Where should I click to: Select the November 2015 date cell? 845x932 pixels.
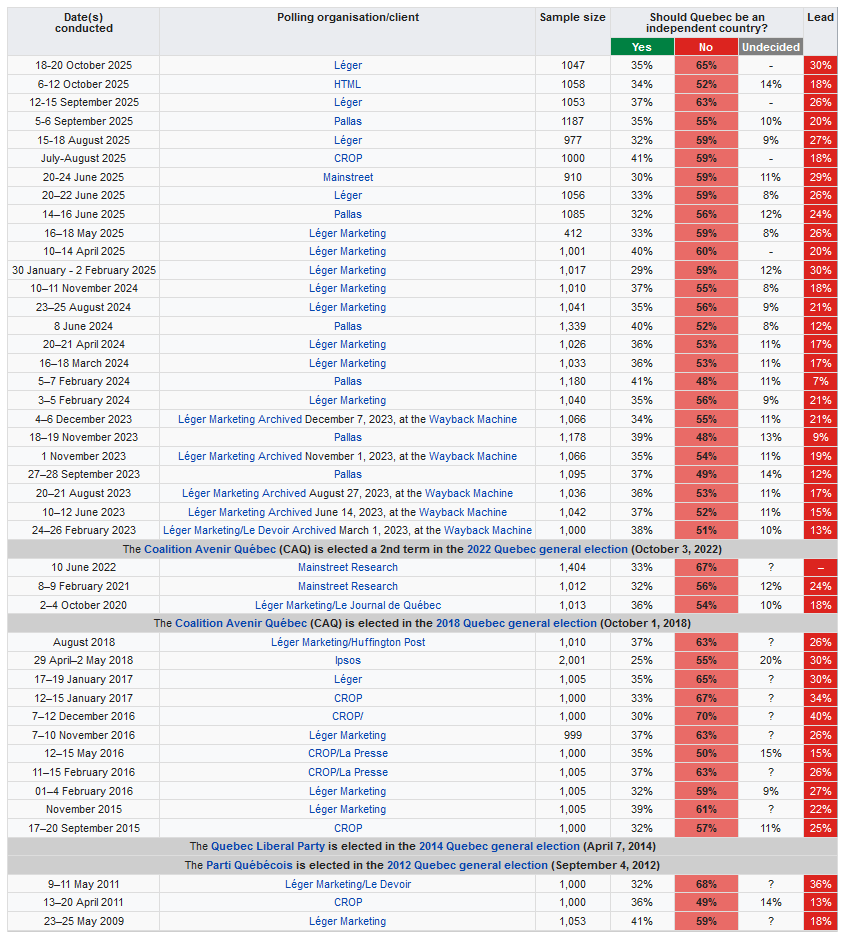click(x=84, y=809)
